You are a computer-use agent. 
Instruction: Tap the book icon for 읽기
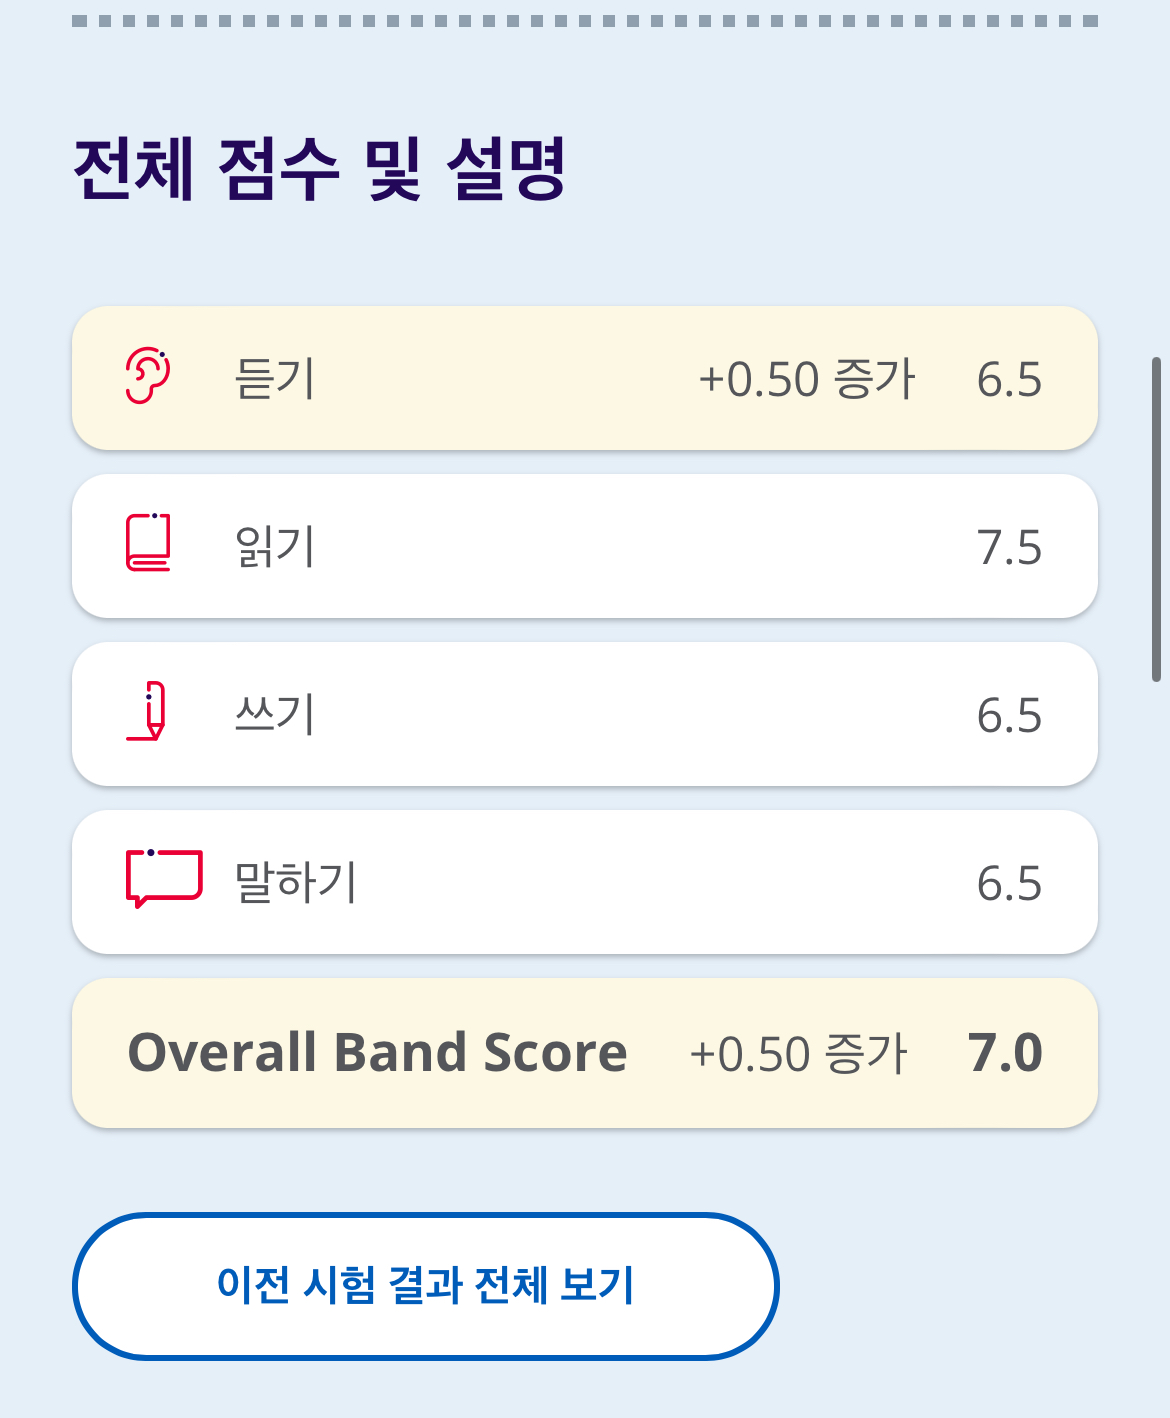[x=148, y=543]
